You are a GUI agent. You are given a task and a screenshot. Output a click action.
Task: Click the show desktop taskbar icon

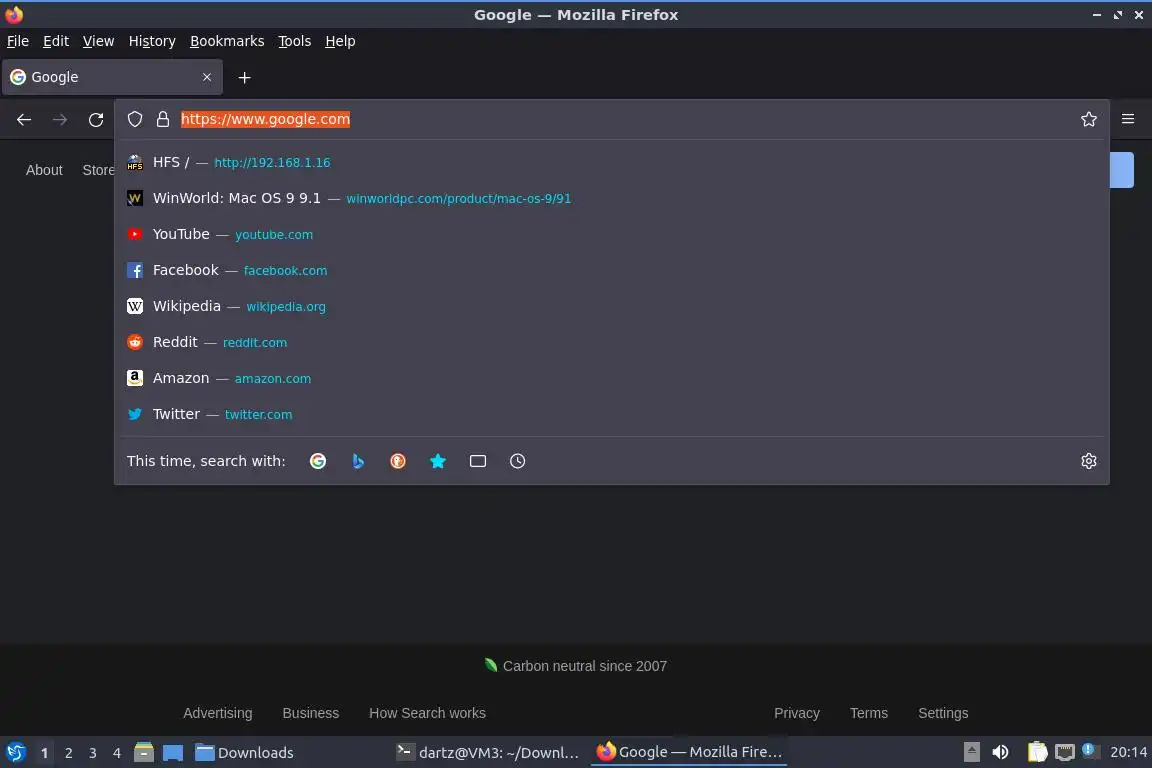[173, 753]
